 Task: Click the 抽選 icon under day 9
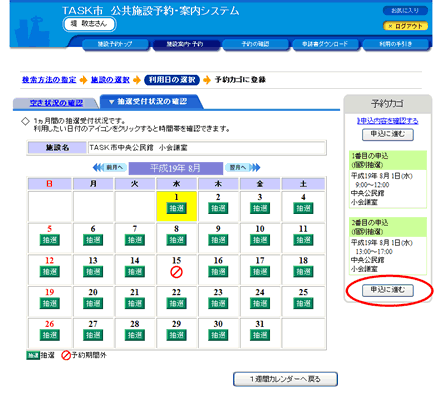218,240
